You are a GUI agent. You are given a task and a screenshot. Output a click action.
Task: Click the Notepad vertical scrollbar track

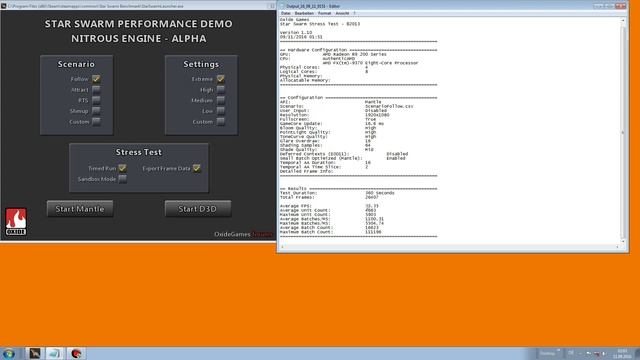click(623, 131)
